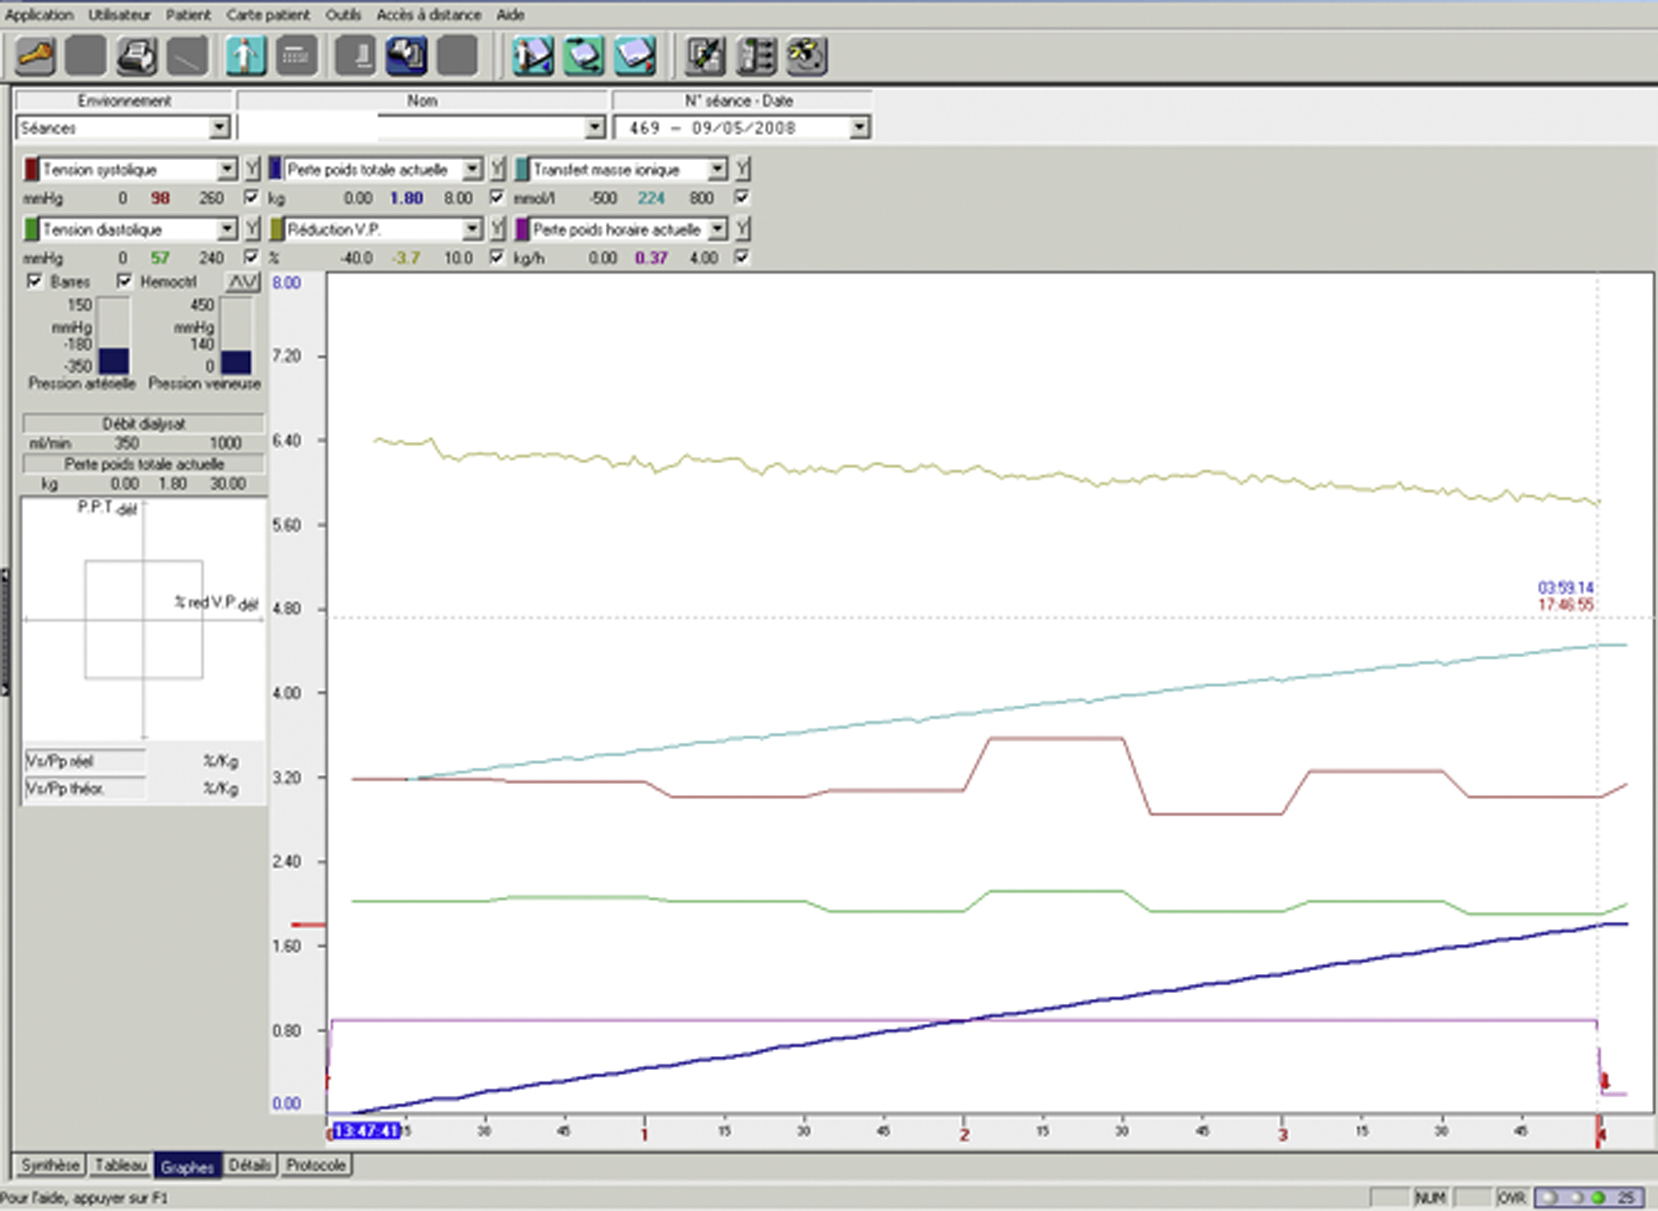Click the zigzag curve button beside Hemoctrl
The height and width of the screenshot is (1211, 1658).
(242, 282)
